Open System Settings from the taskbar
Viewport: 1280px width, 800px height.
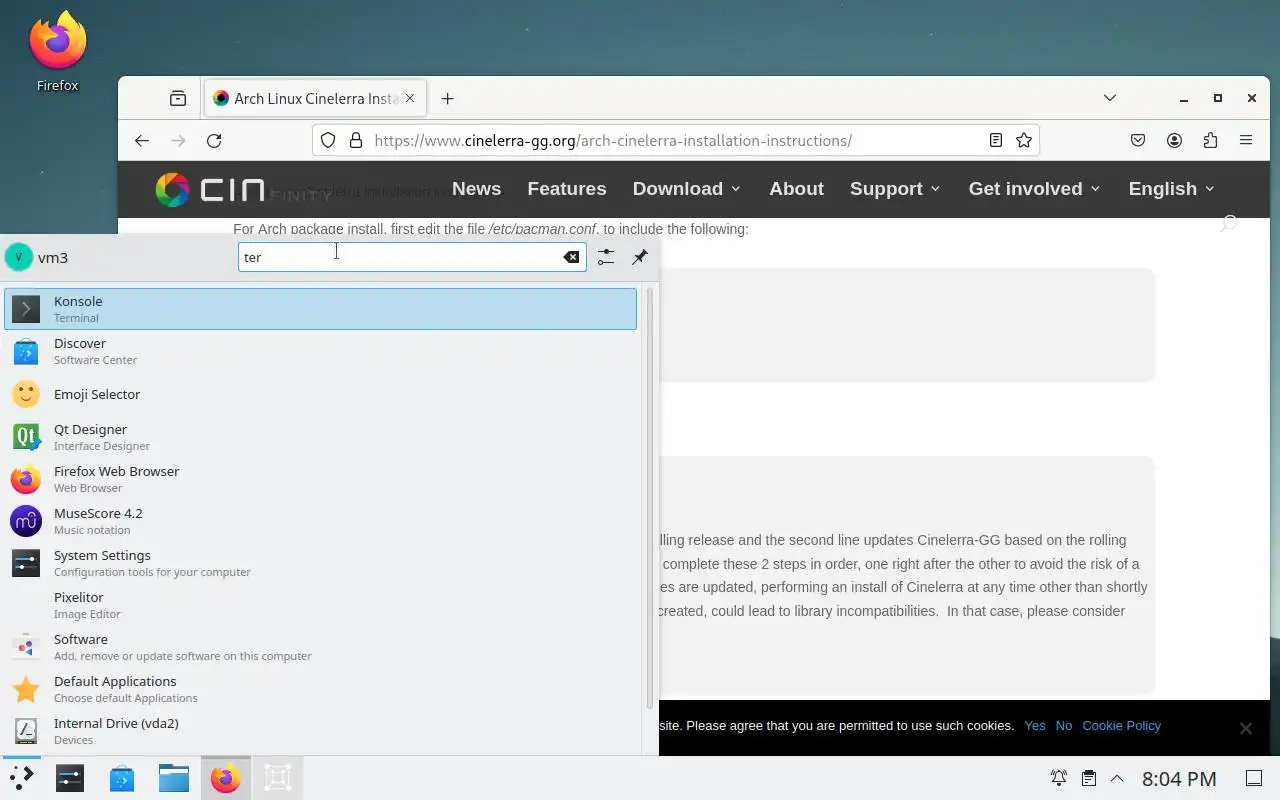[x=70, y=778]
